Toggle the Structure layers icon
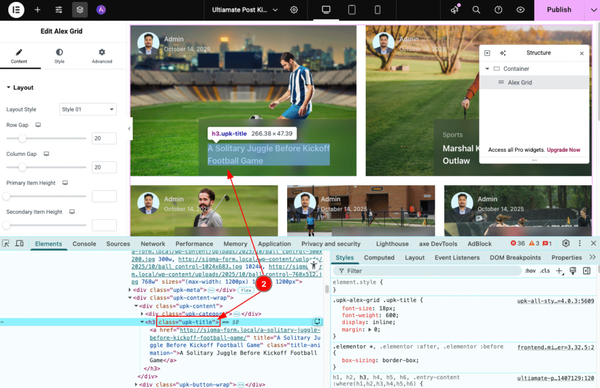The width and height of the screenshot is (600, 388). pyautogui.click(x=80, y=10)
